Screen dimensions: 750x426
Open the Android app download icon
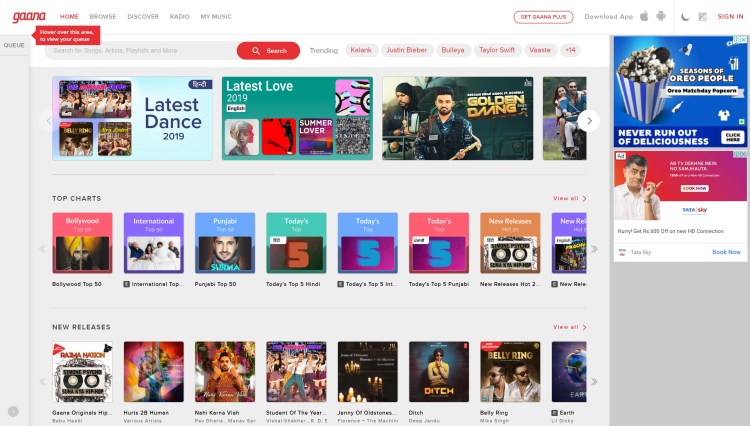tap(661, 16)
